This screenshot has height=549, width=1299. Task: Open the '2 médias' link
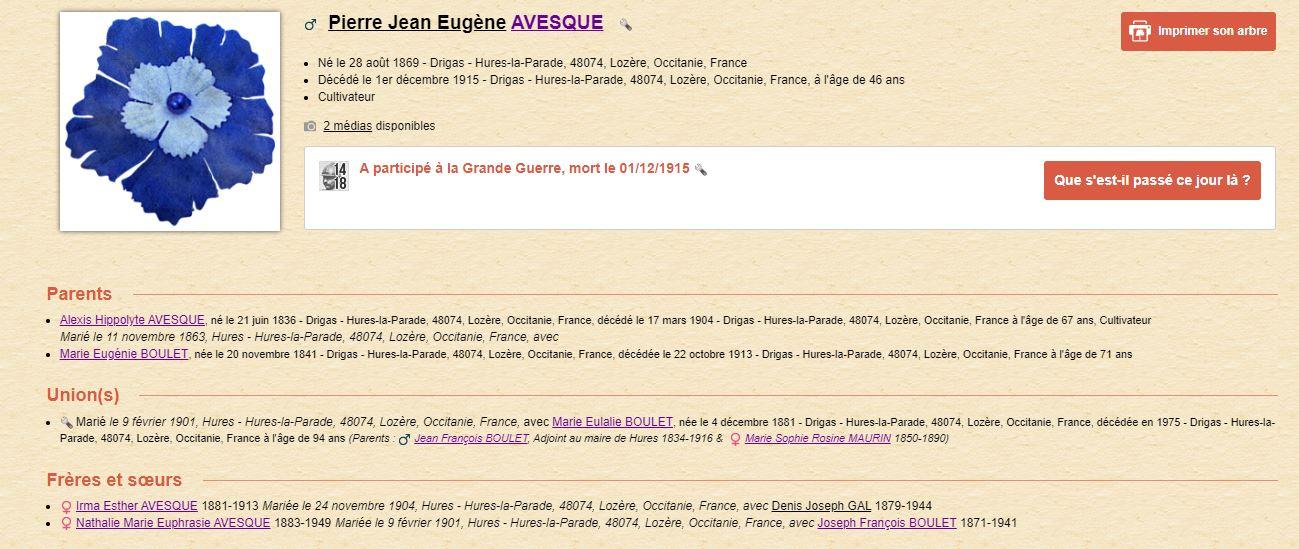(x=347, y=126)
